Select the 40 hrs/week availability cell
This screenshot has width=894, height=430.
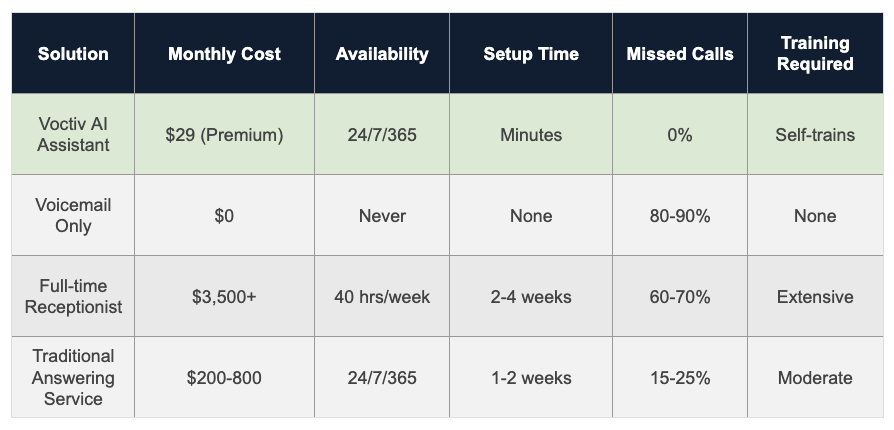pos(382,297)
